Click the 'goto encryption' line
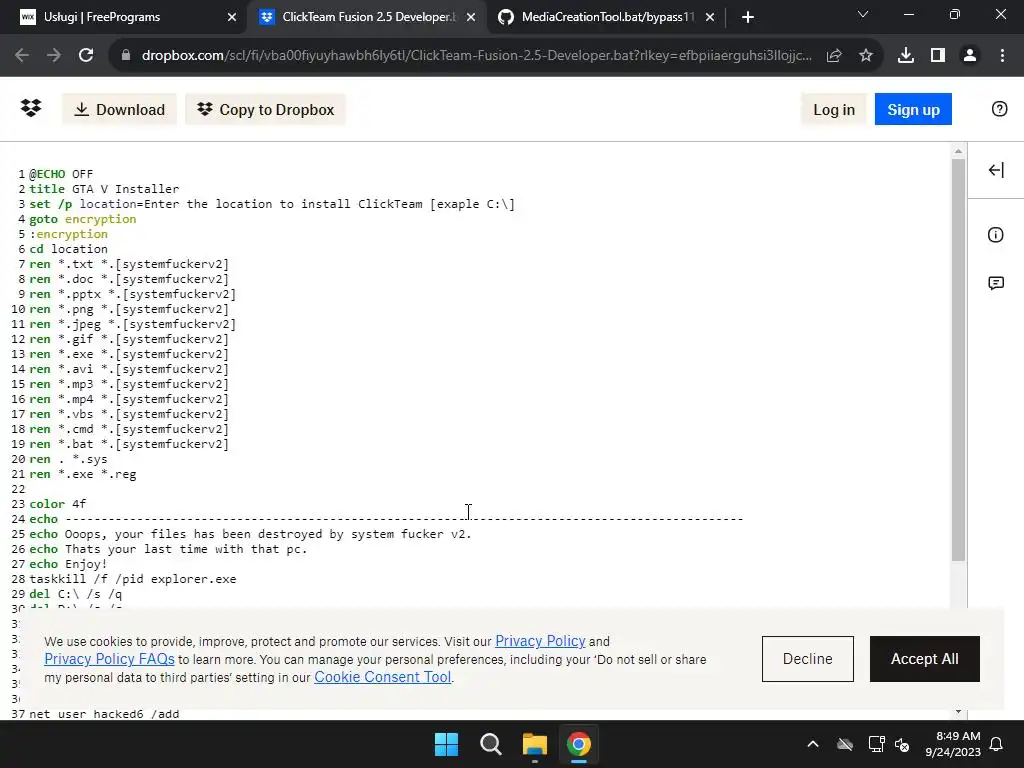The width and height of the screenshot is (1024, 768). pyautogui.click(x=82, y=219)
